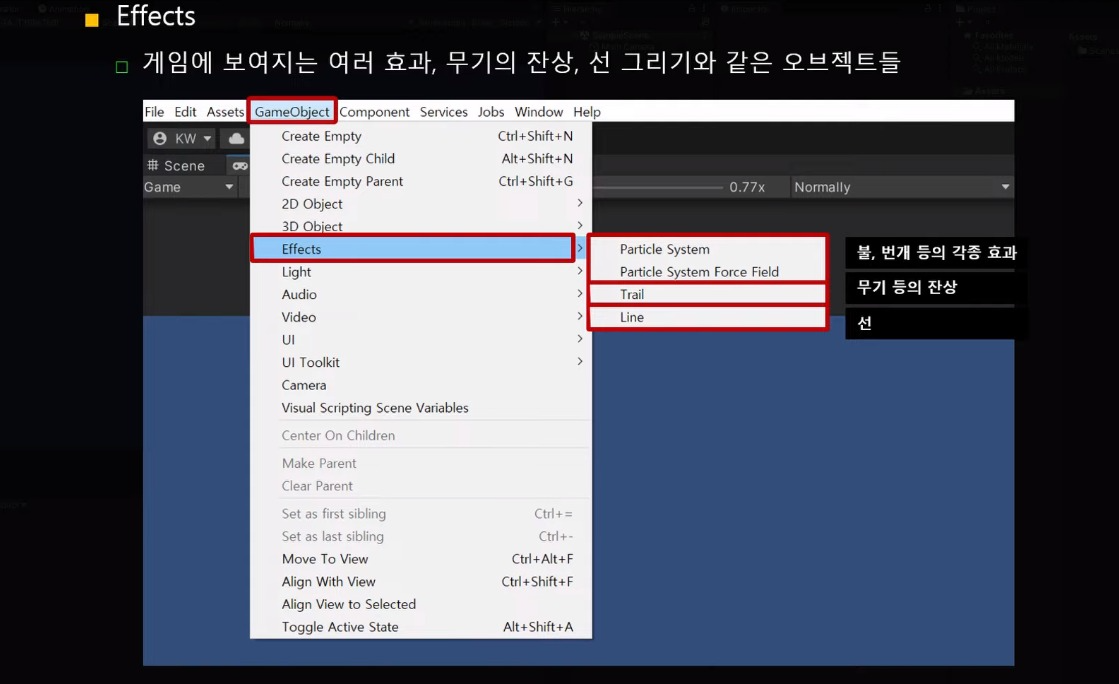Image resolution: width=1119 pixels, height=684 pixels.
Task: Open the Services menu
Action: (x=443, y=112)
